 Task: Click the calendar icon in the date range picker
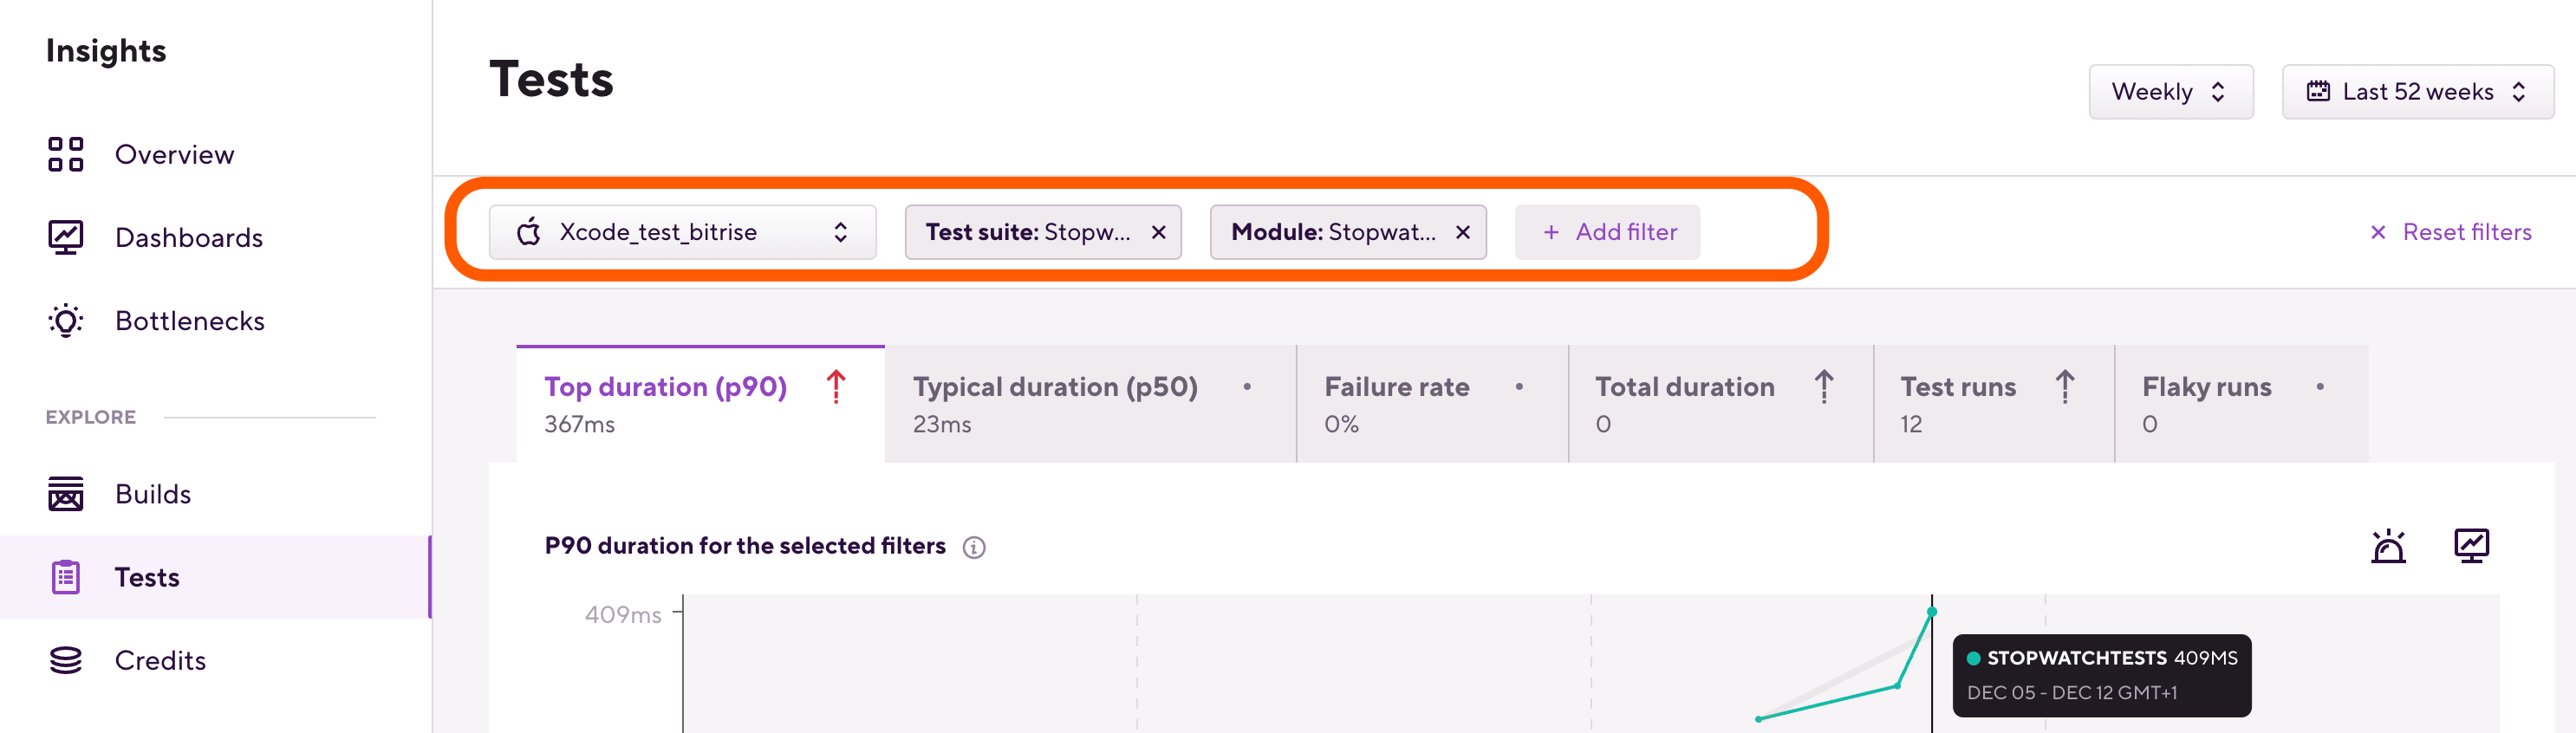tap(2317, 91)
